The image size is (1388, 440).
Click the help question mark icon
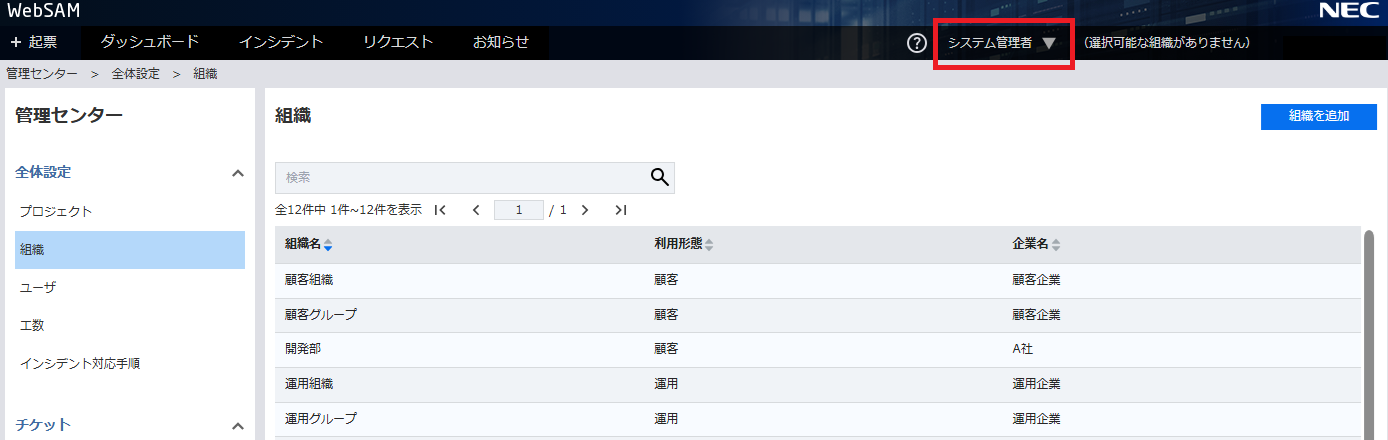(x=916, y=43)
